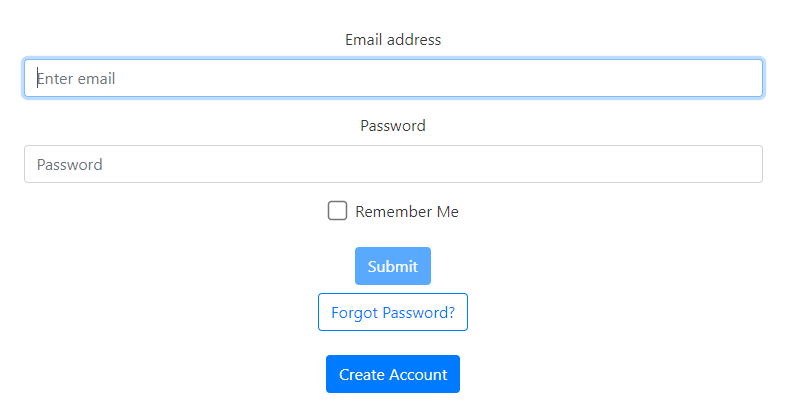This screenshot has height=414, width=785.
Task: Select the 'Enter email' placeholder text box
Action: pyautogui.click(x=393, y=78)
